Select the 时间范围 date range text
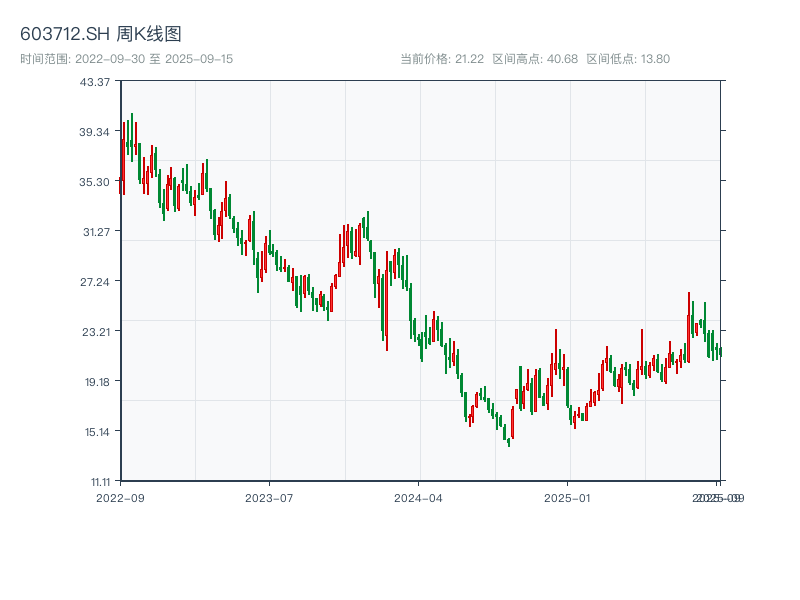800x600 pixels. [127, 59]
